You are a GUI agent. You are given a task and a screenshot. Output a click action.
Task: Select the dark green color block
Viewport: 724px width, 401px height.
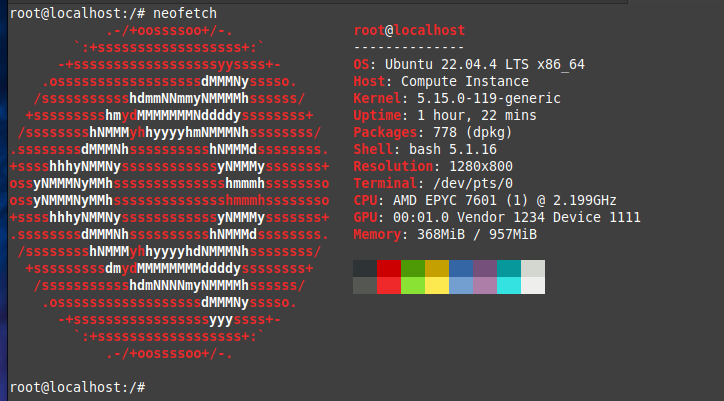413,268
